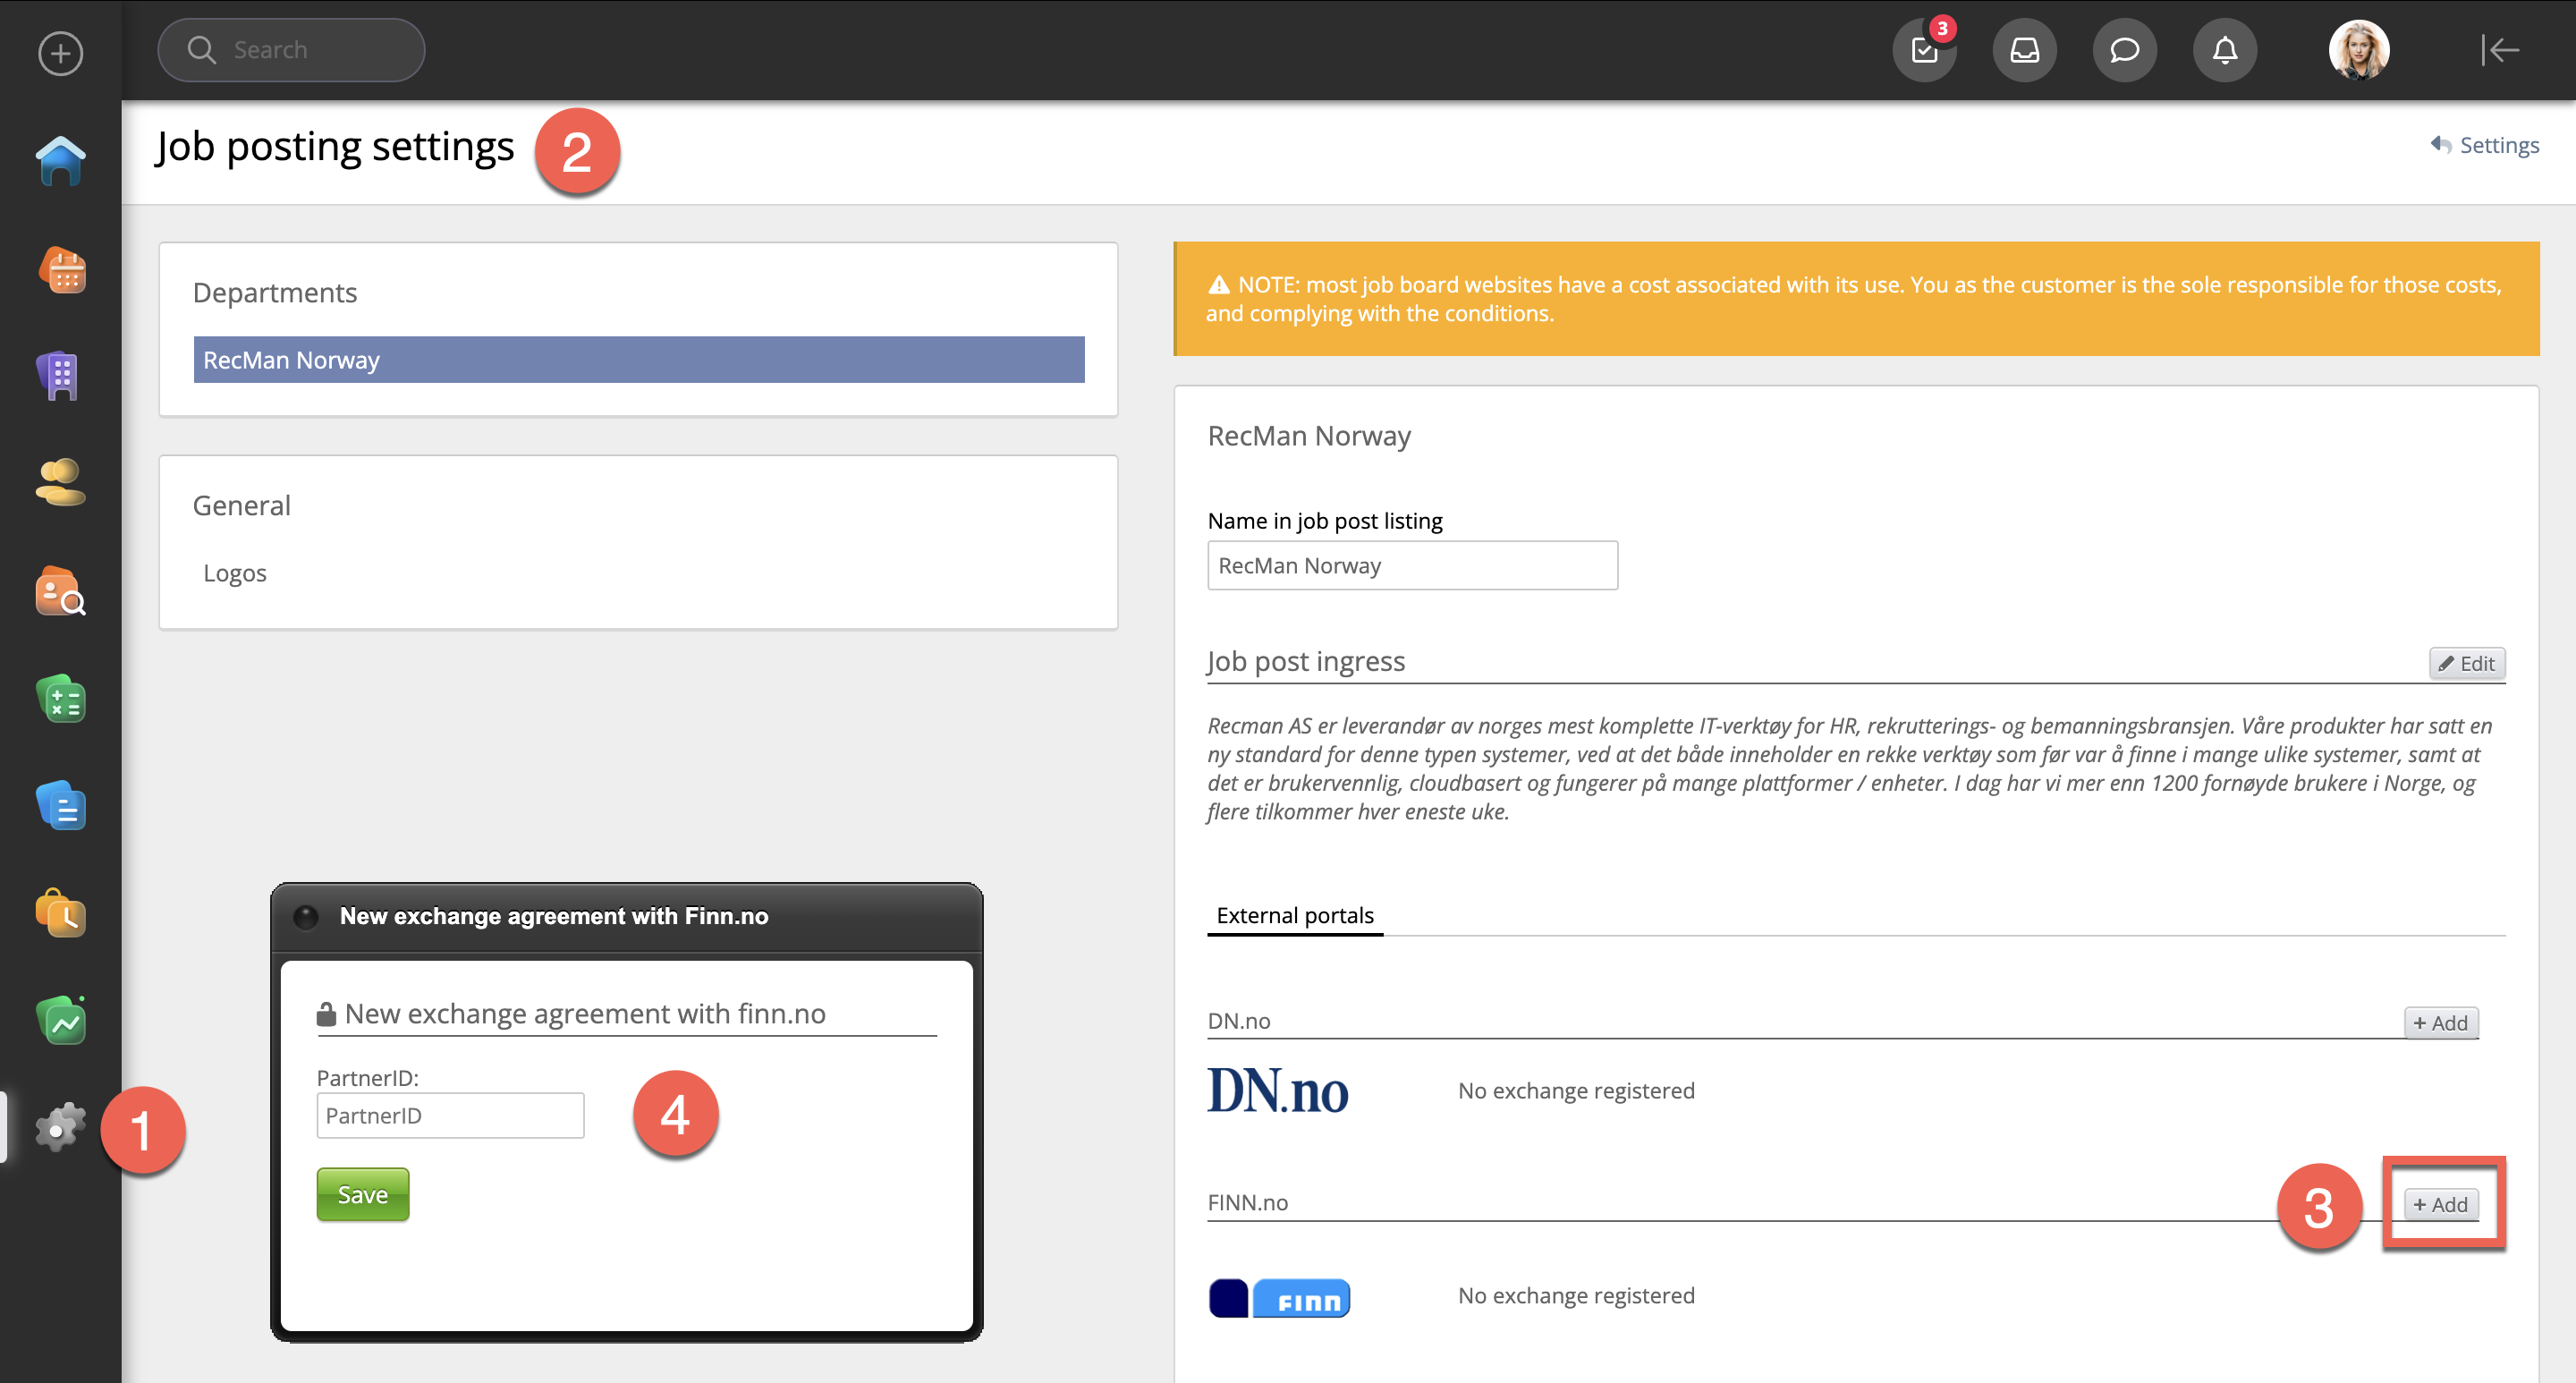Open the inbox tray icon
Screen dimensions: 2576x1383
pos(2025,50)
